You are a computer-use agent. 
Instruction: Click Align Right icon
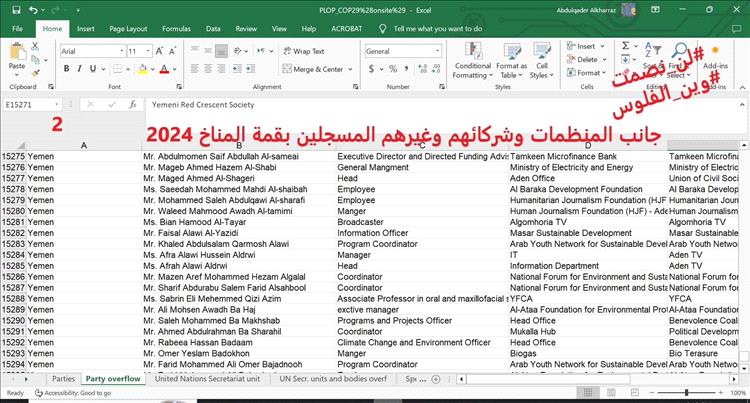tap(221, 69)
